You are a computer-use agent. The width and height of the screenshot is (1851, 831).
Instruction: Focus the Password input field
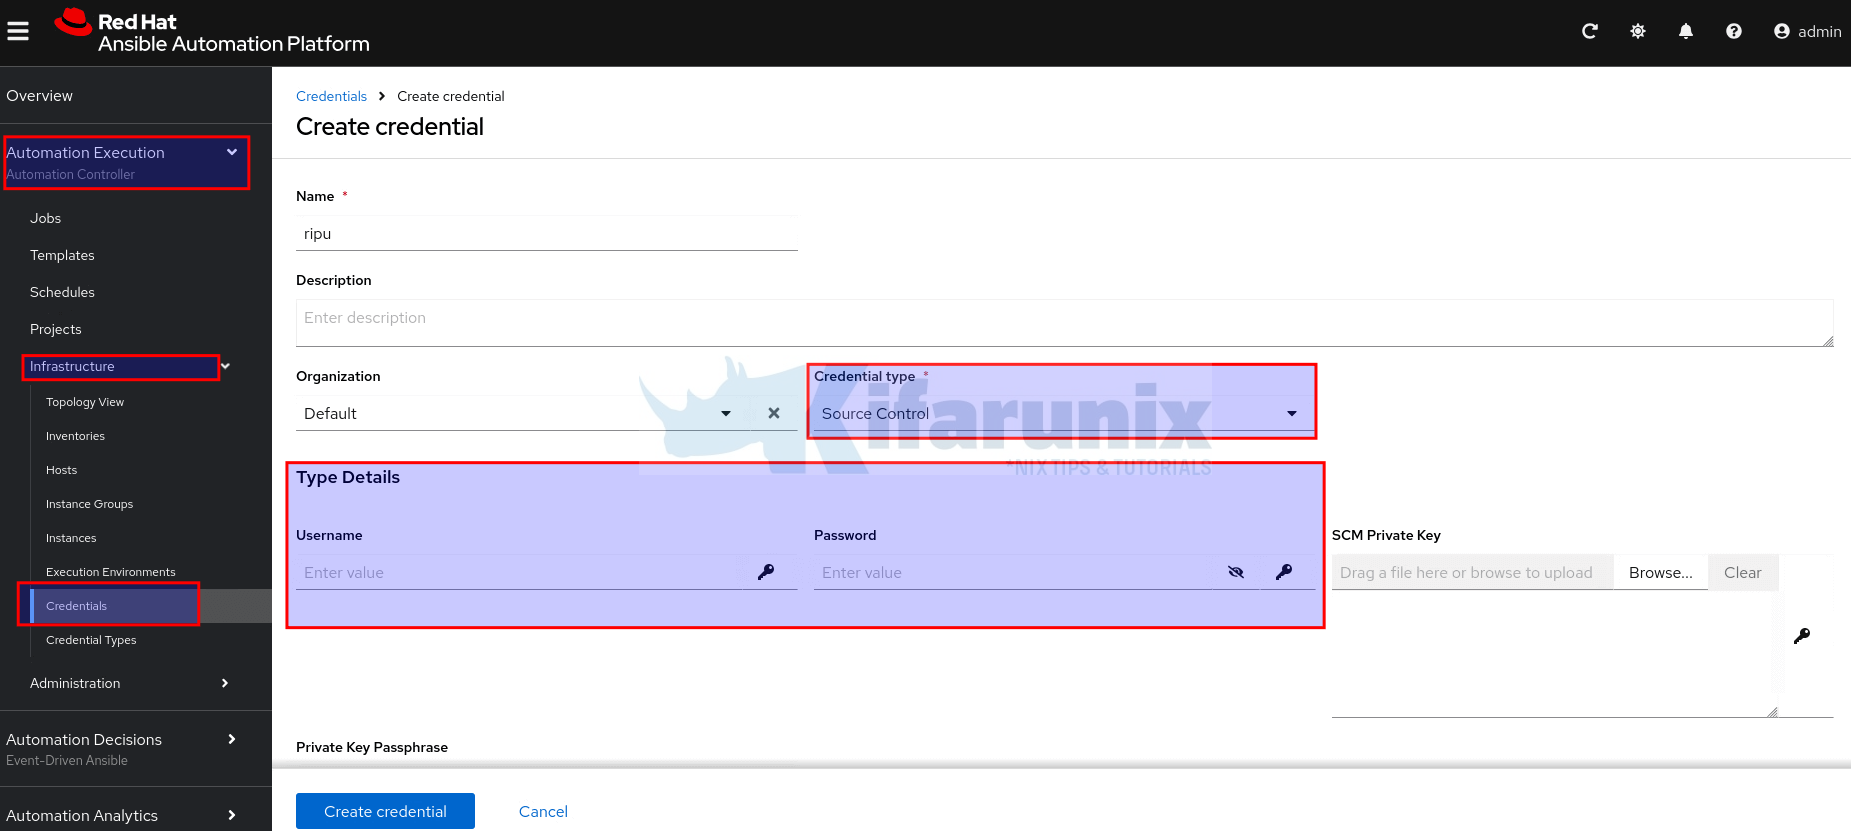point(1013,572)
